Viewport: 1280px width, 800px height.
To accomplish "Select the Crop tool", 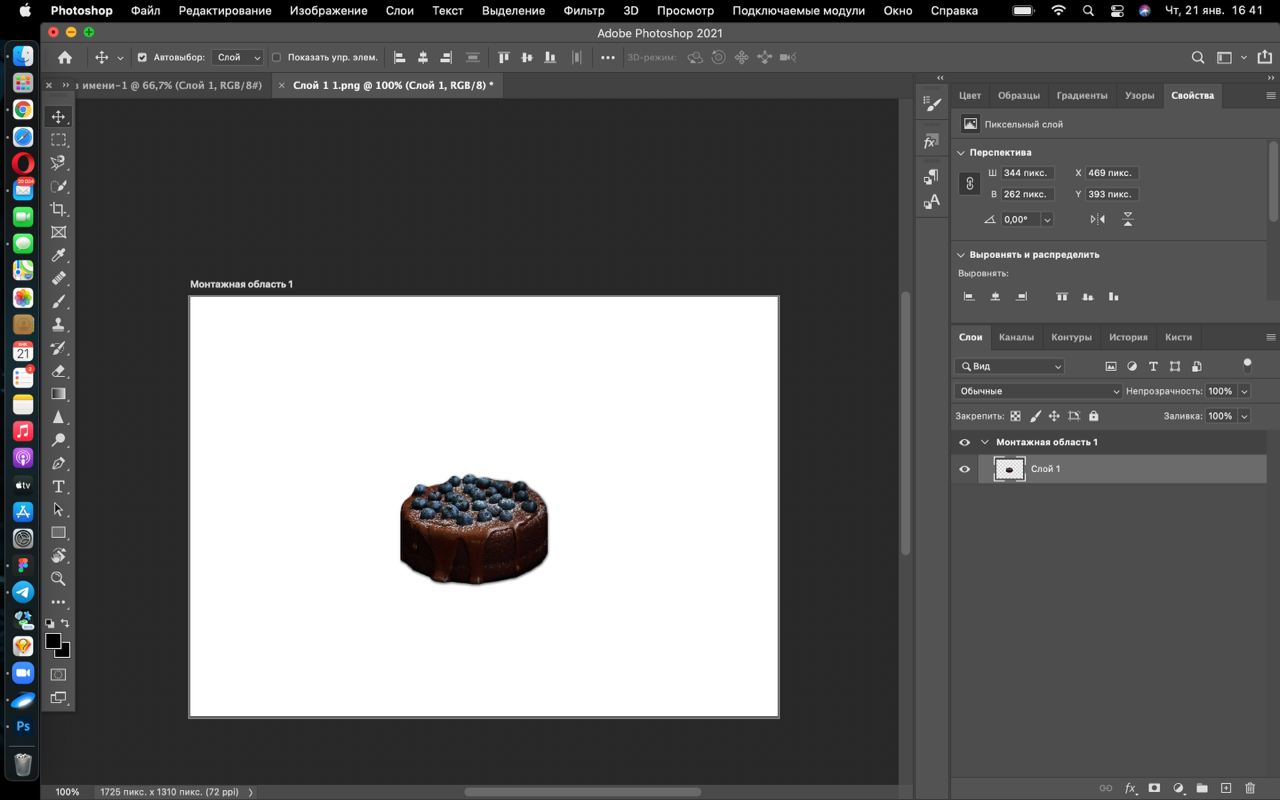I will (x=59, y=209).
